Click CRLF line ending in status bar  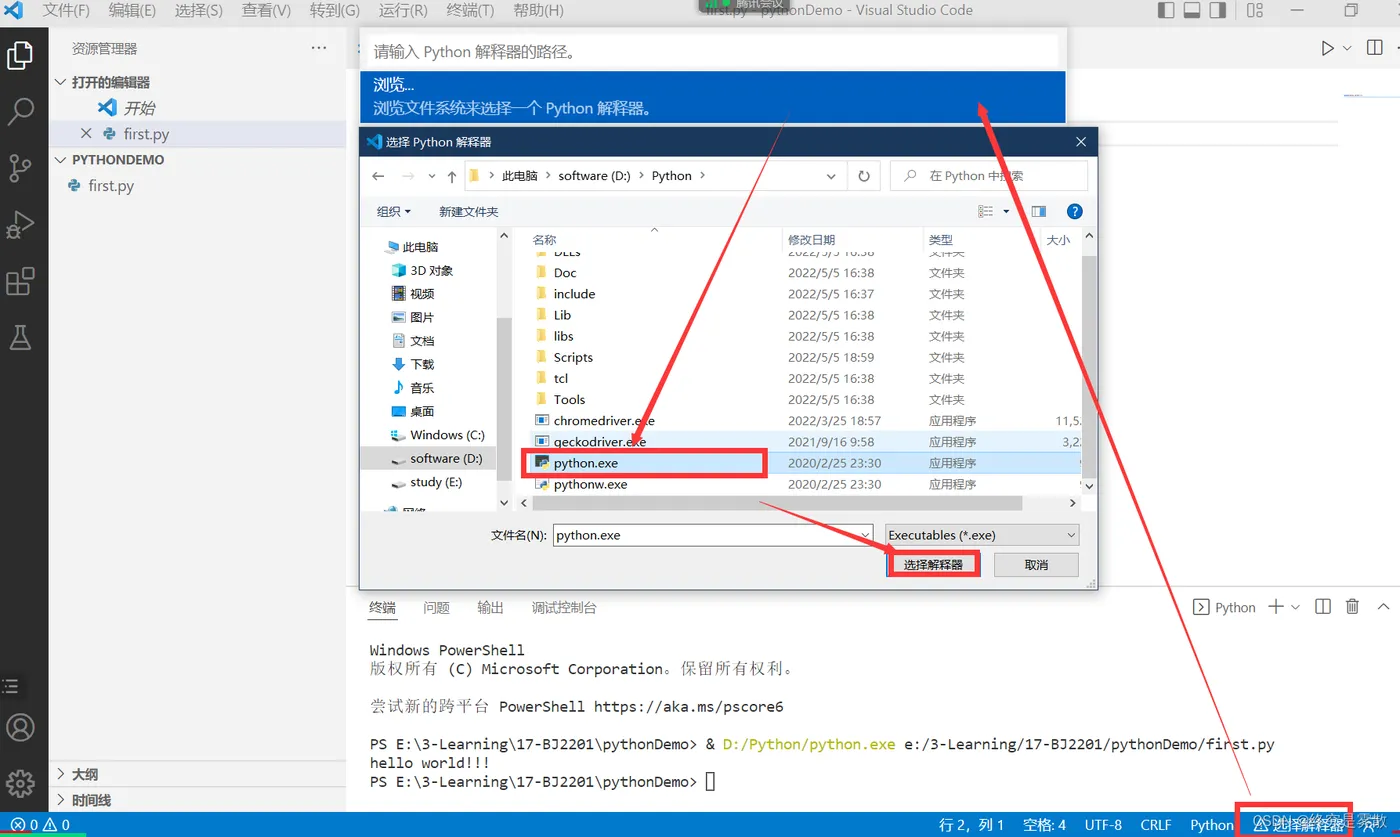(1155, 825)
